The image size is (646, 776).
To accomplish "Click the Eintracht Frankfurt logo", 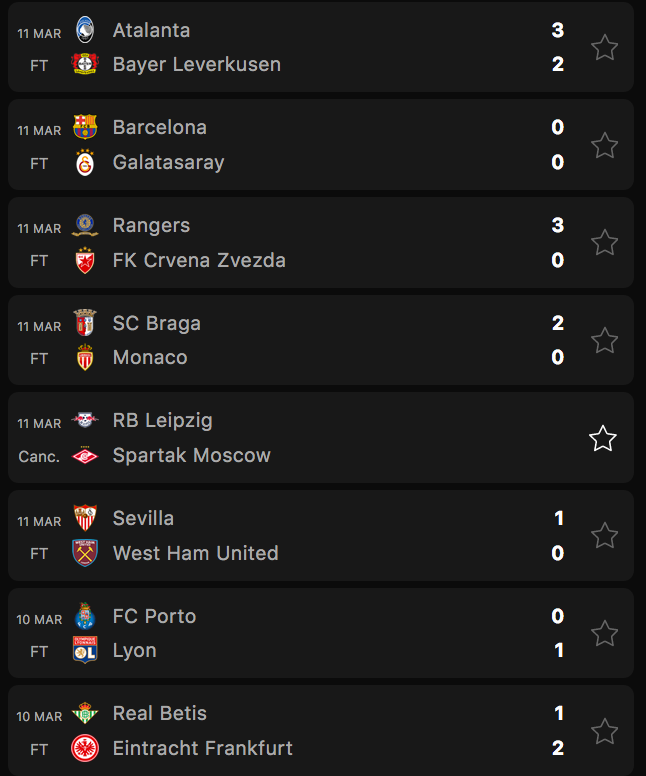I will (85, 748).
